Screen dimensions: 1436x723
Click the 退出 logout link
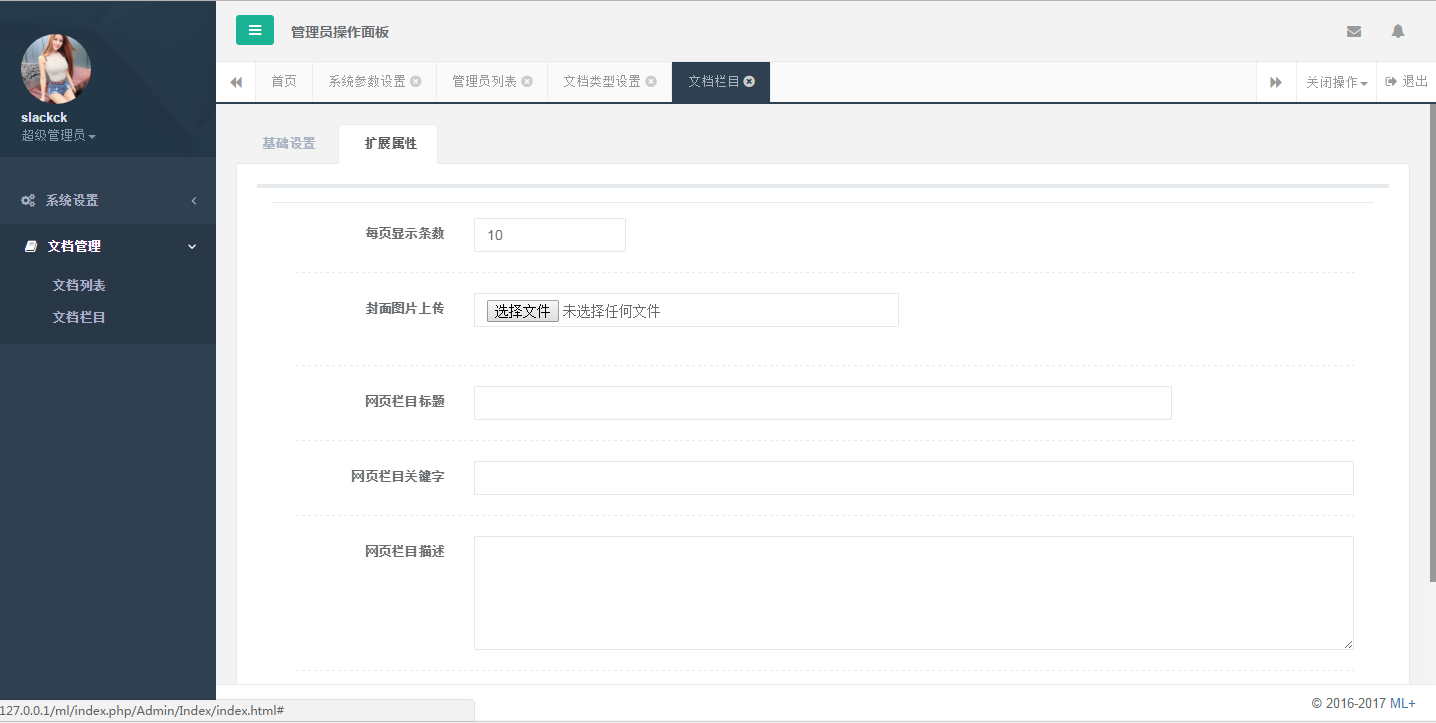click(x=1406, y=82)
